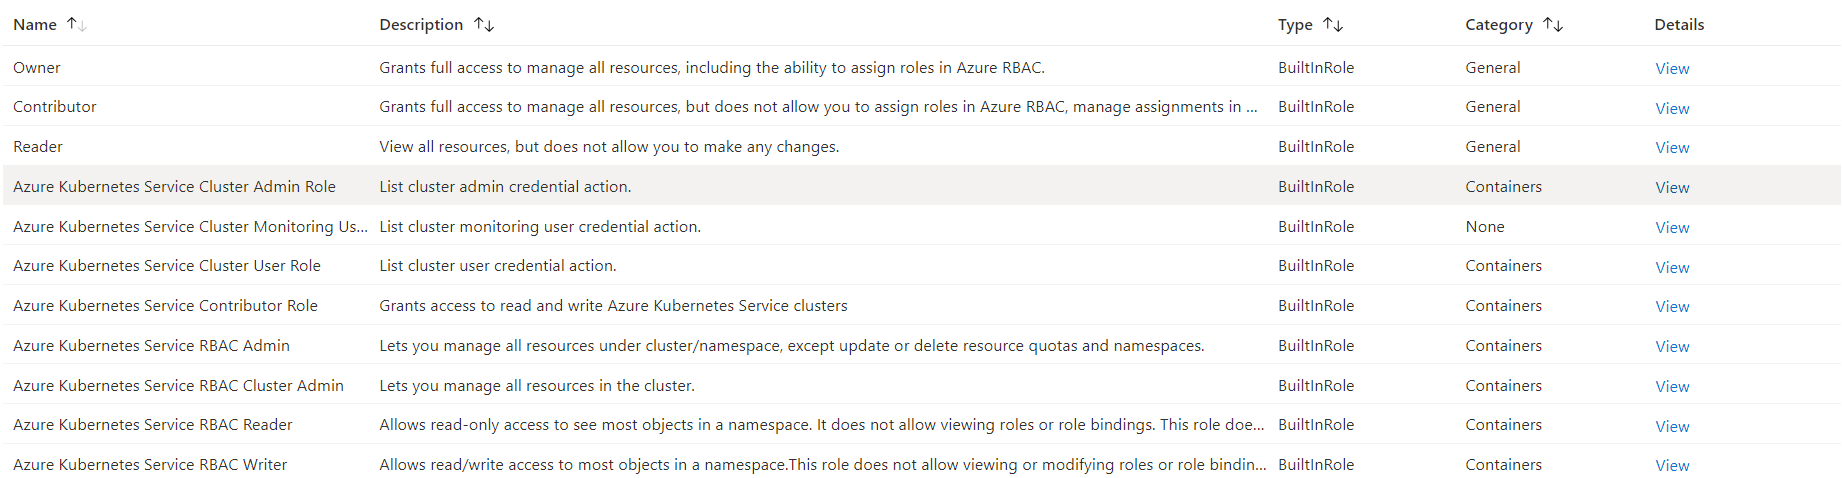Click Category column sort arrows icon

click(x=1553, y=24)
